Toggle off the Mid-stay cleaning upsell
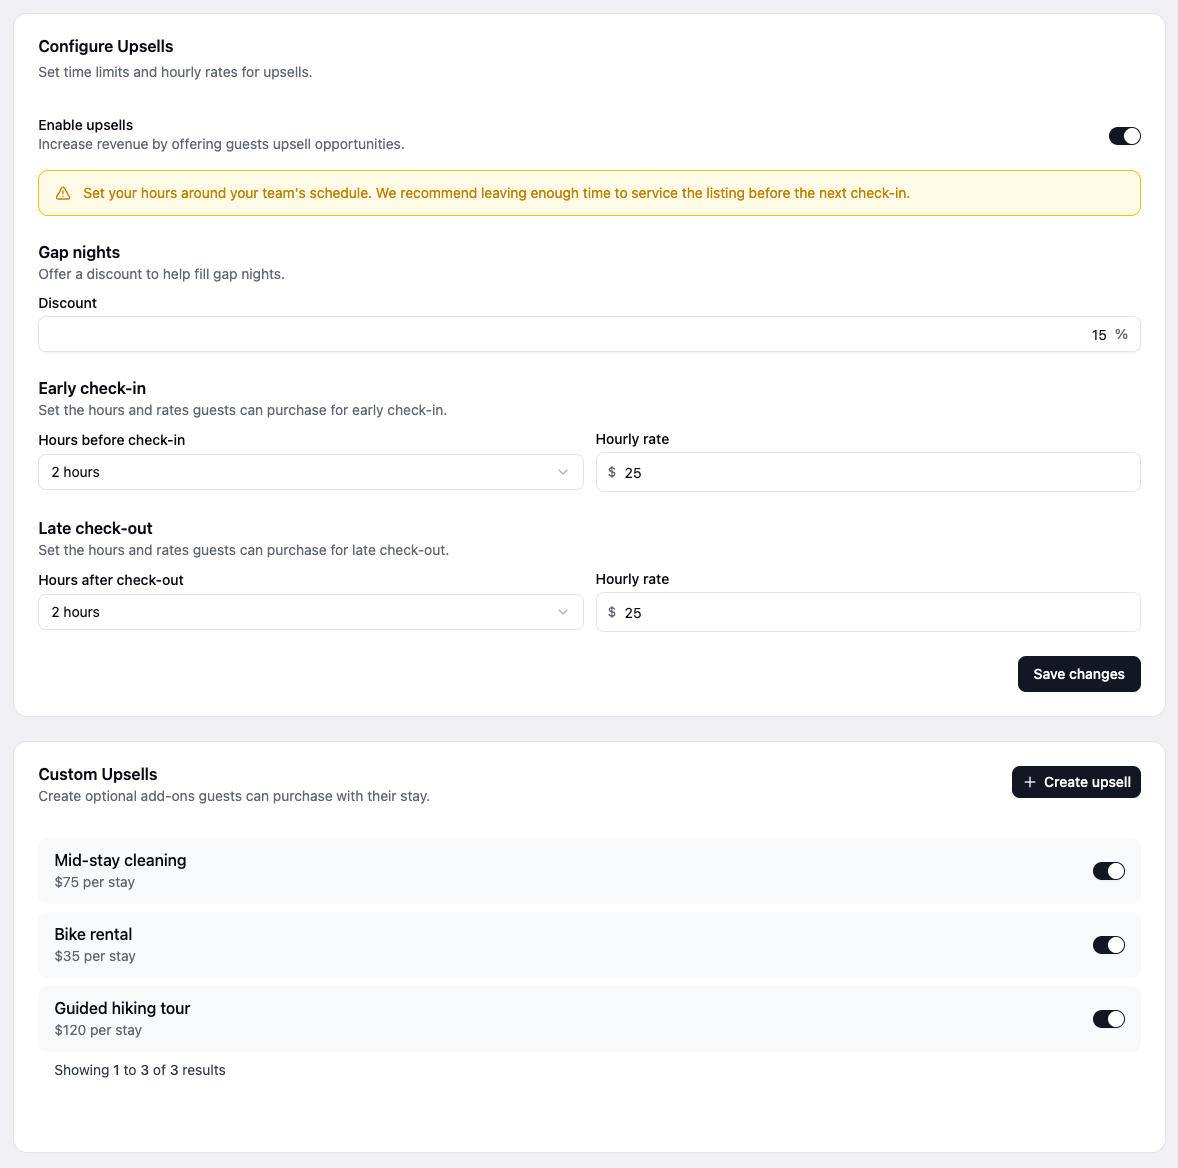Image resolution: width=1178 pixels, height=1168 pixels. (x=1109, y=870)
